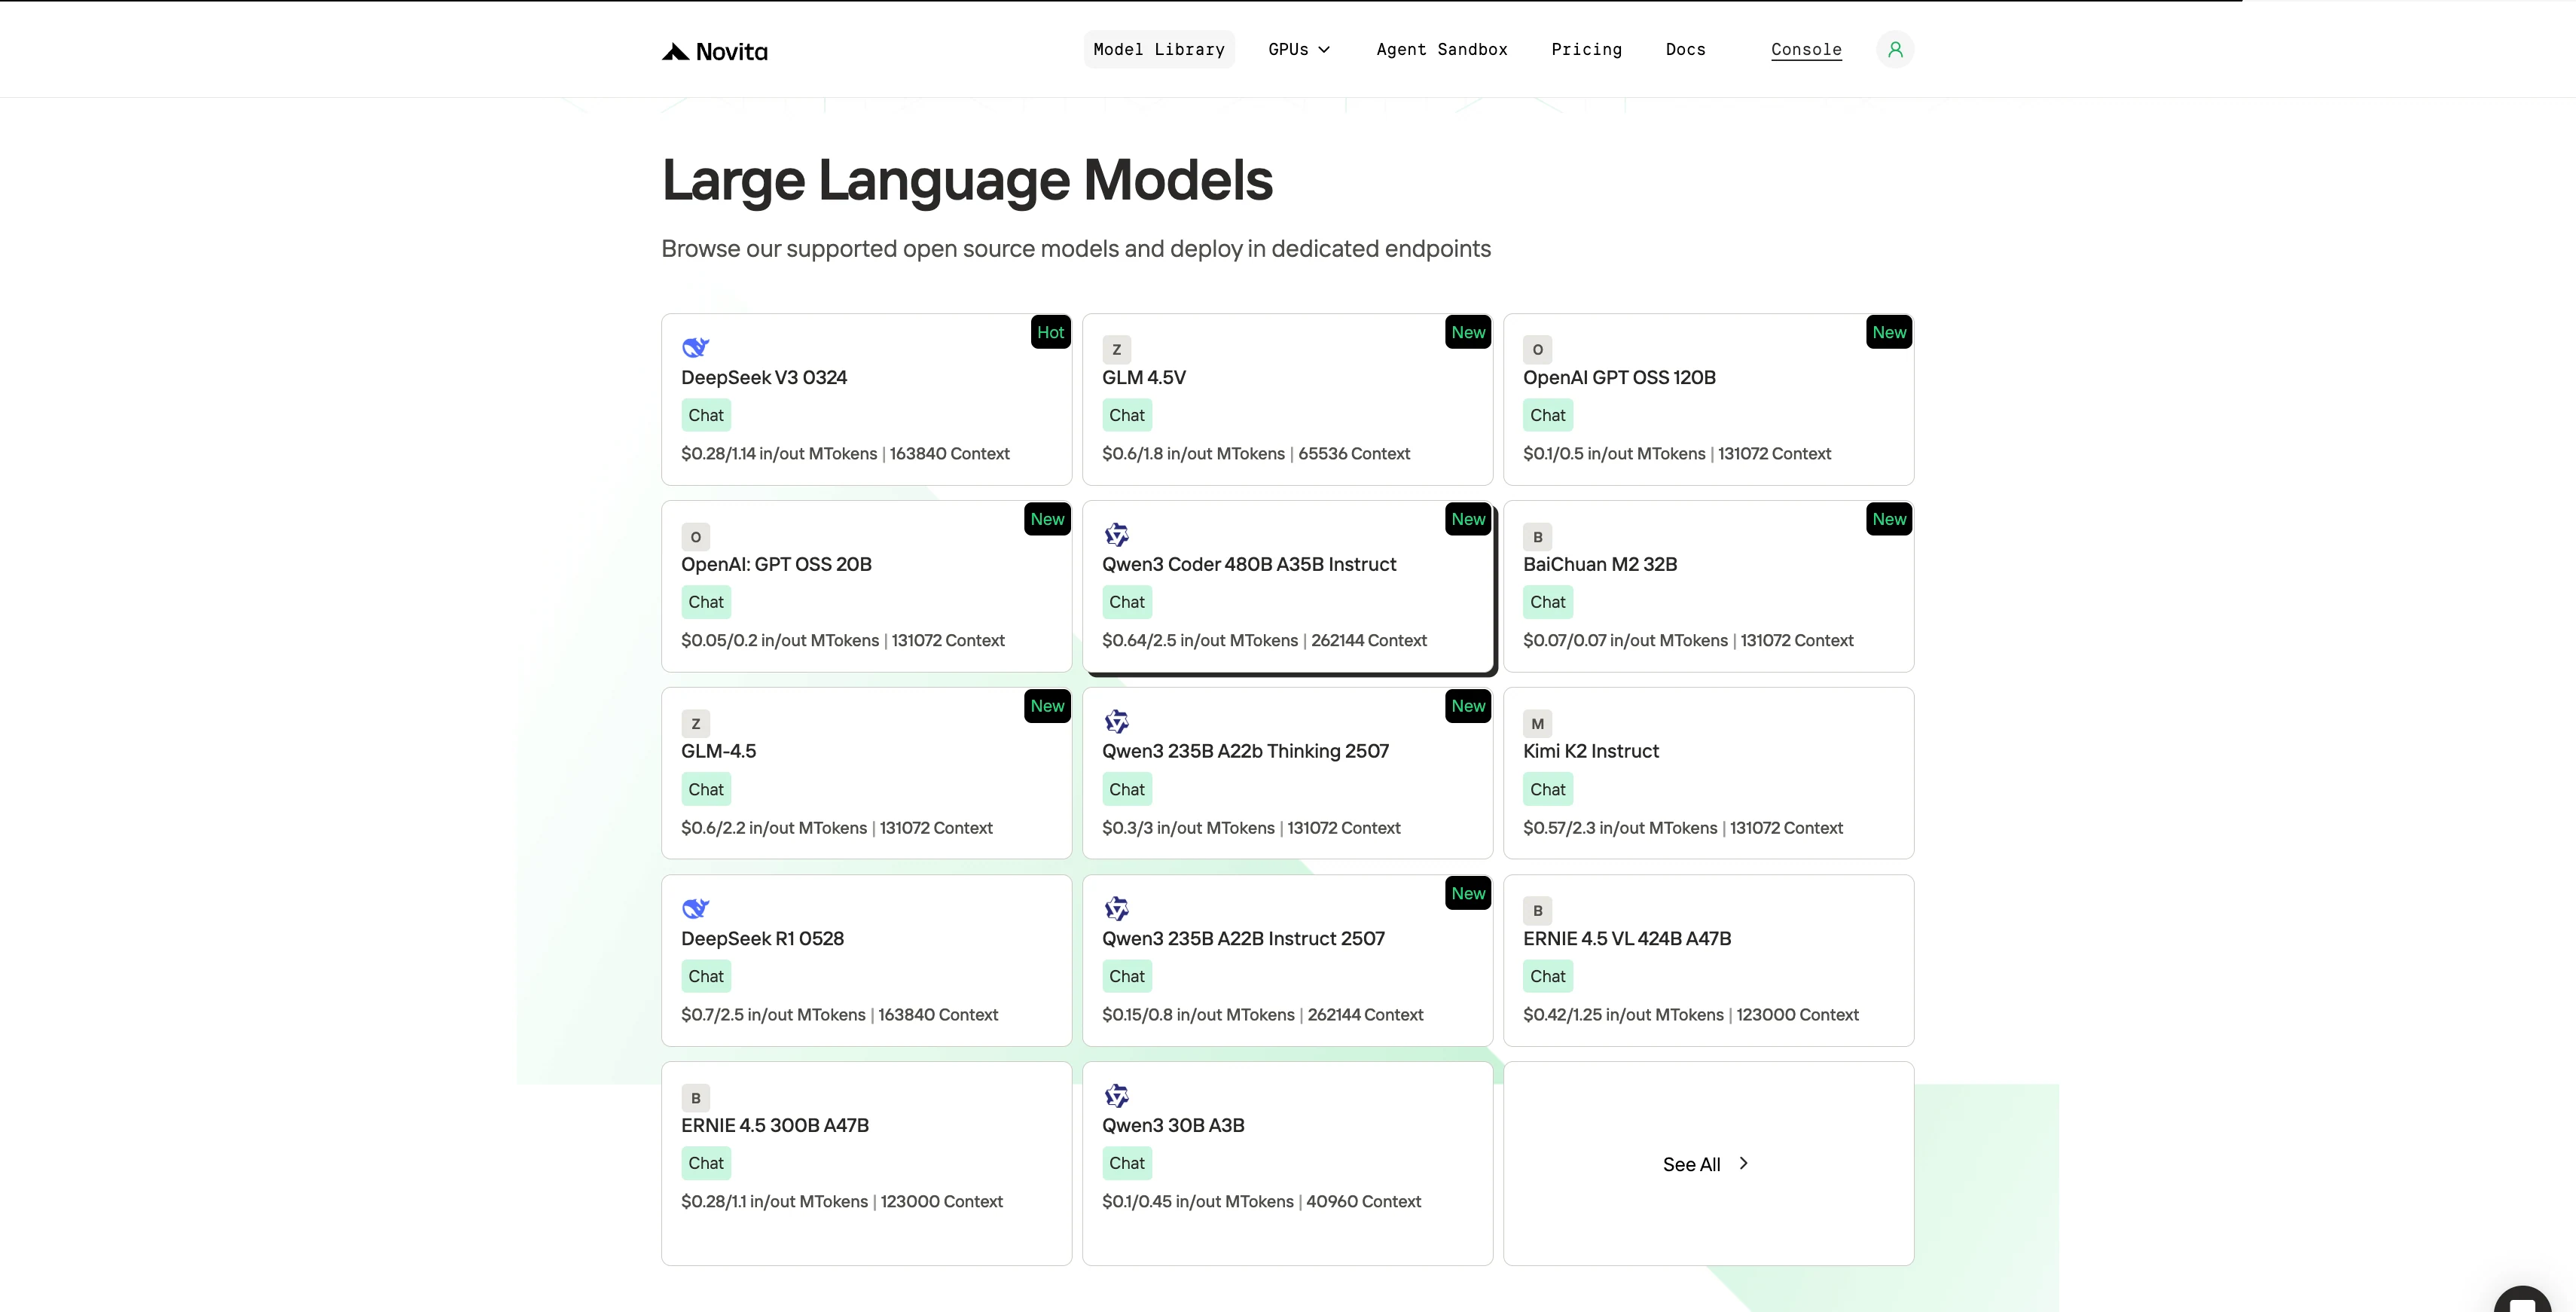Click "$0.42/1.25 in/out MTokens | 123000 Context" text
The height and width of the screenshot is (1312, 2576).
[x=1690, y=1015]
